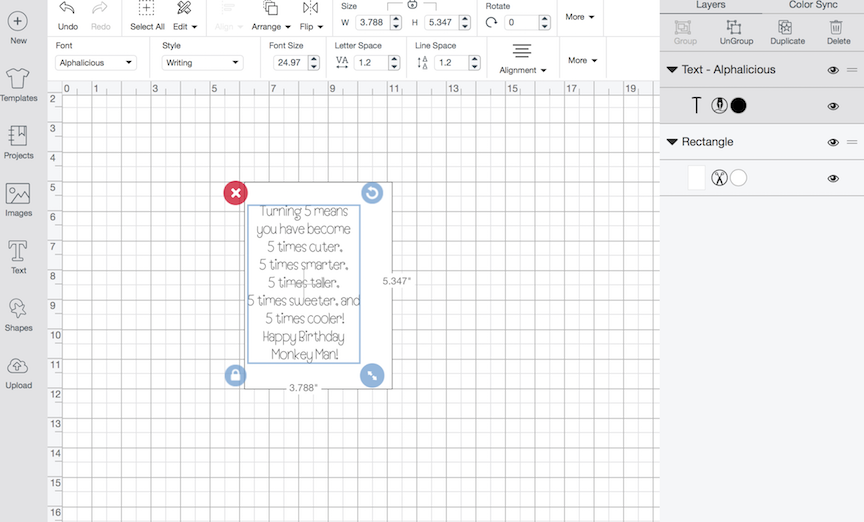The image size is (864, 522).
Task: Click the rotate handle on text box
Action: [x=372, y=193]
